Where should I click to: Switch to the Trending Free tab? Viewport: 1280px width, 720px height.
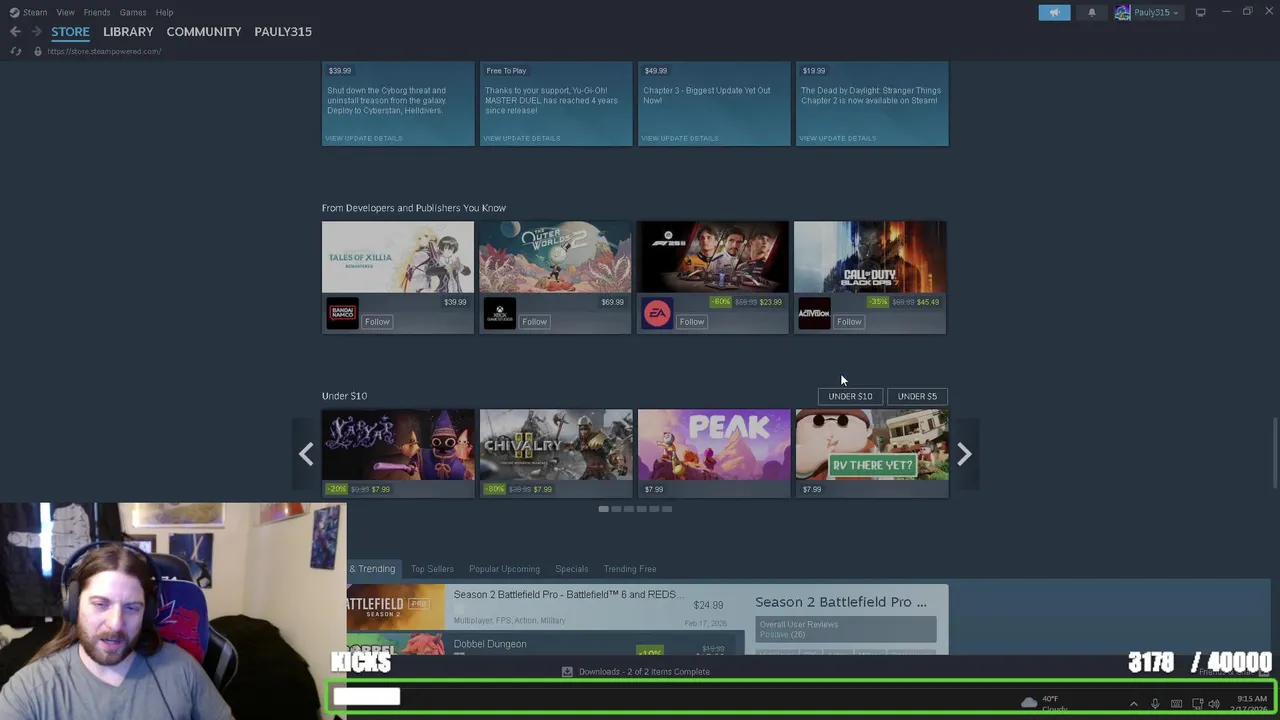[x=630, y=569]
